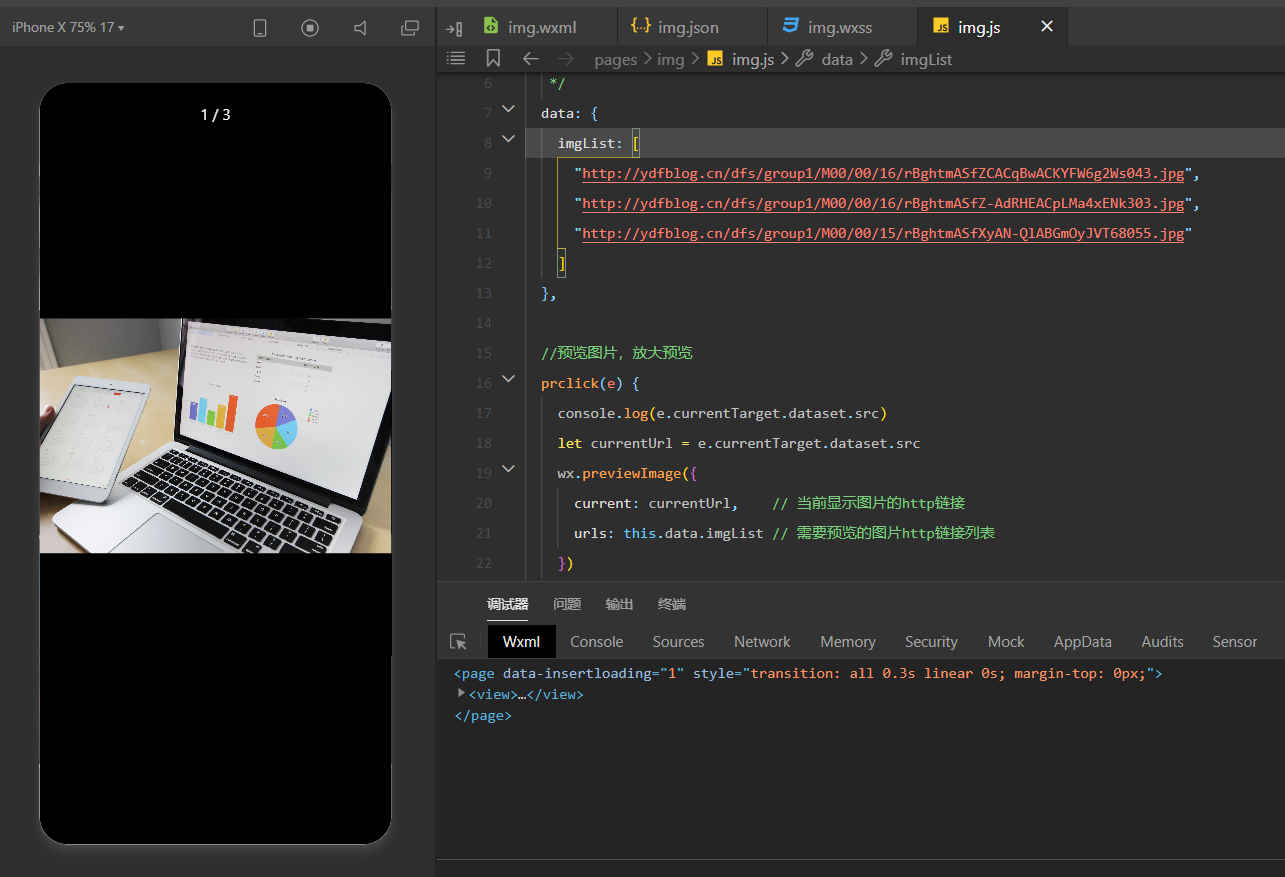
Task: Open the Network debugger tab
Action: pos(761,641)
